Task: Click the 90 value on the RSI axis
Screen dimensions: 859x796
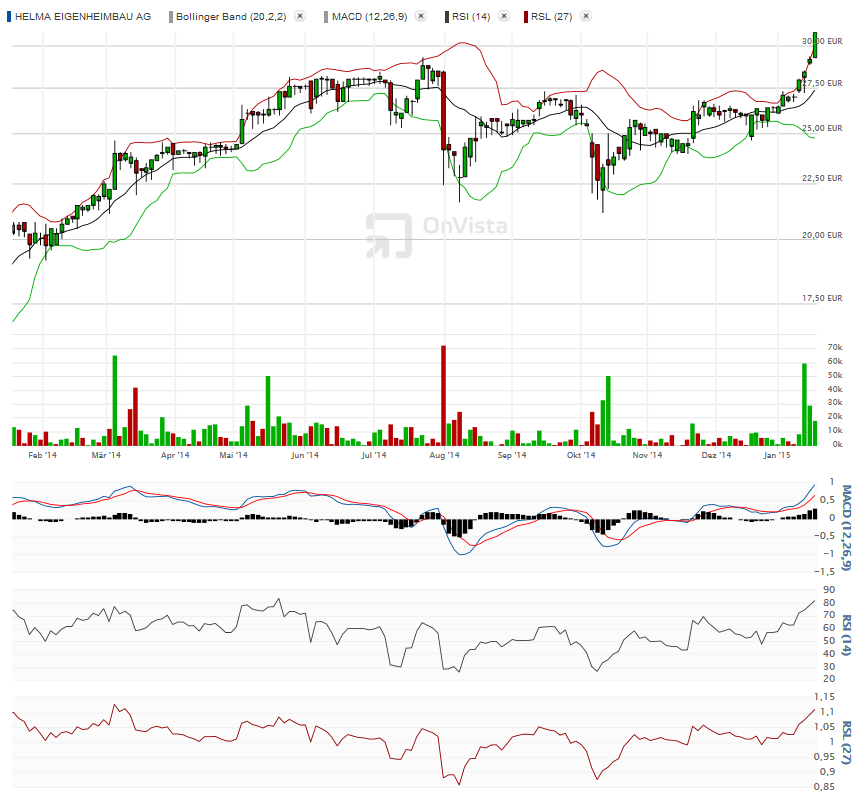Action: [829, 590]
